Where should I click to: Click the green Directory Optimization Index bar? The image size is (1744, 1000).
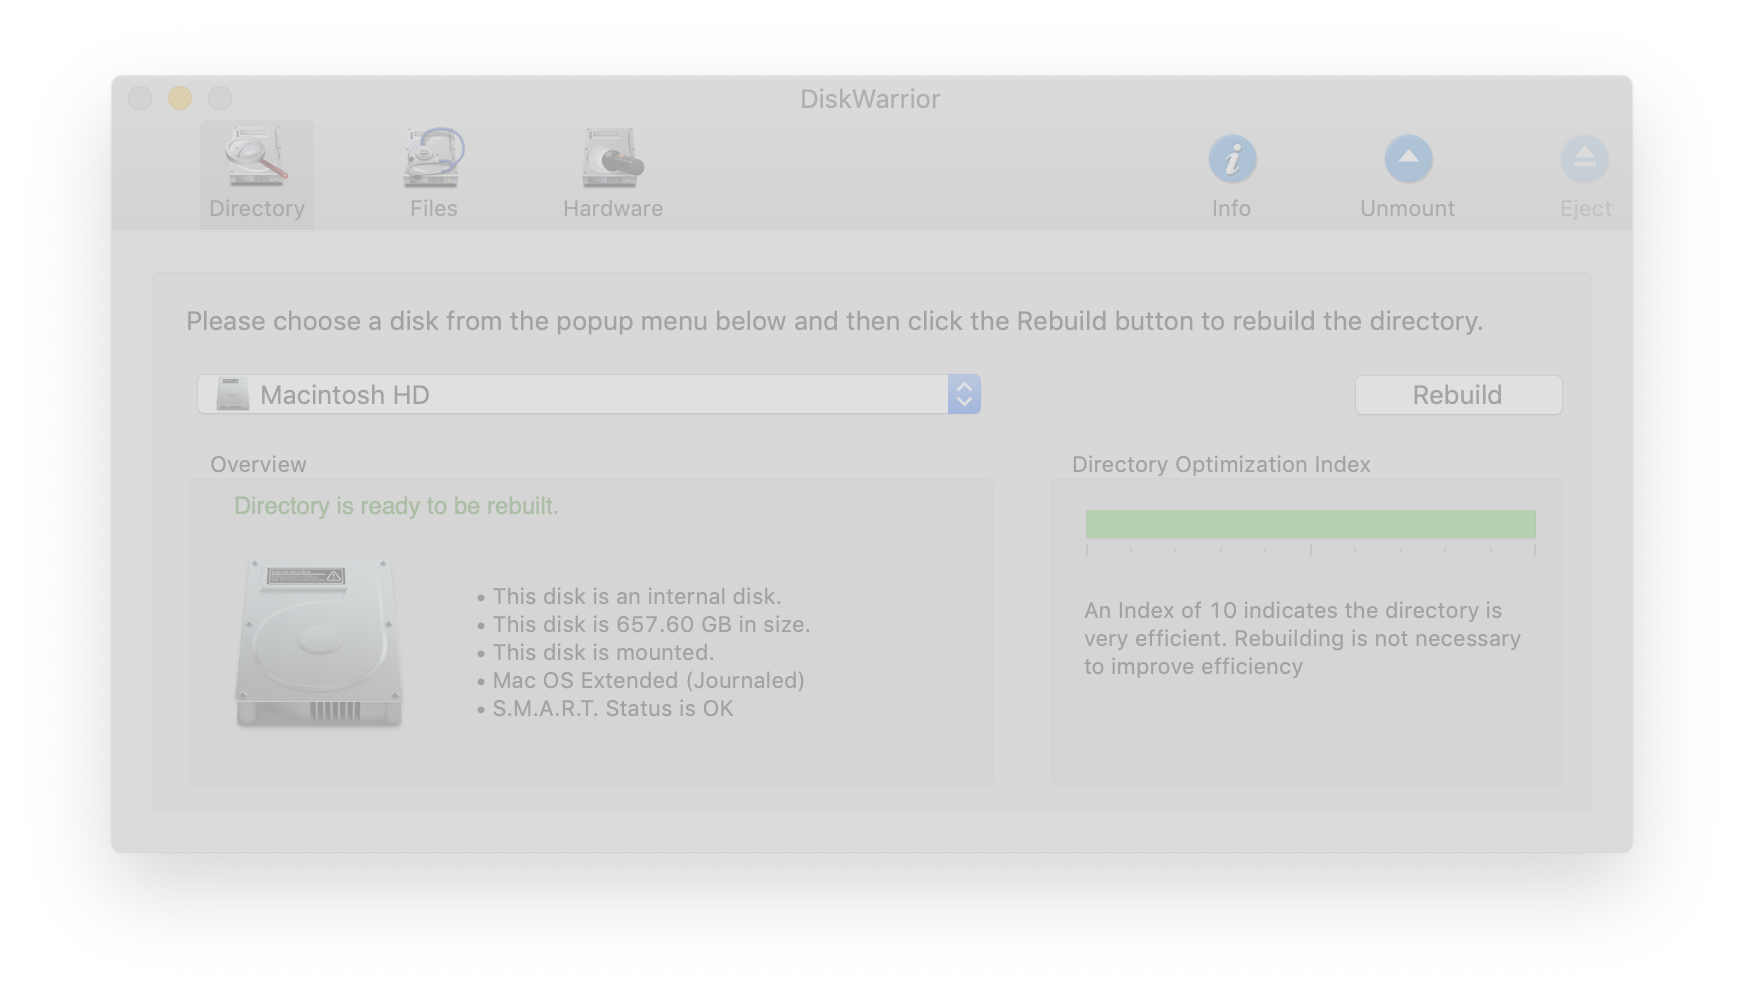coord(1310,524)
